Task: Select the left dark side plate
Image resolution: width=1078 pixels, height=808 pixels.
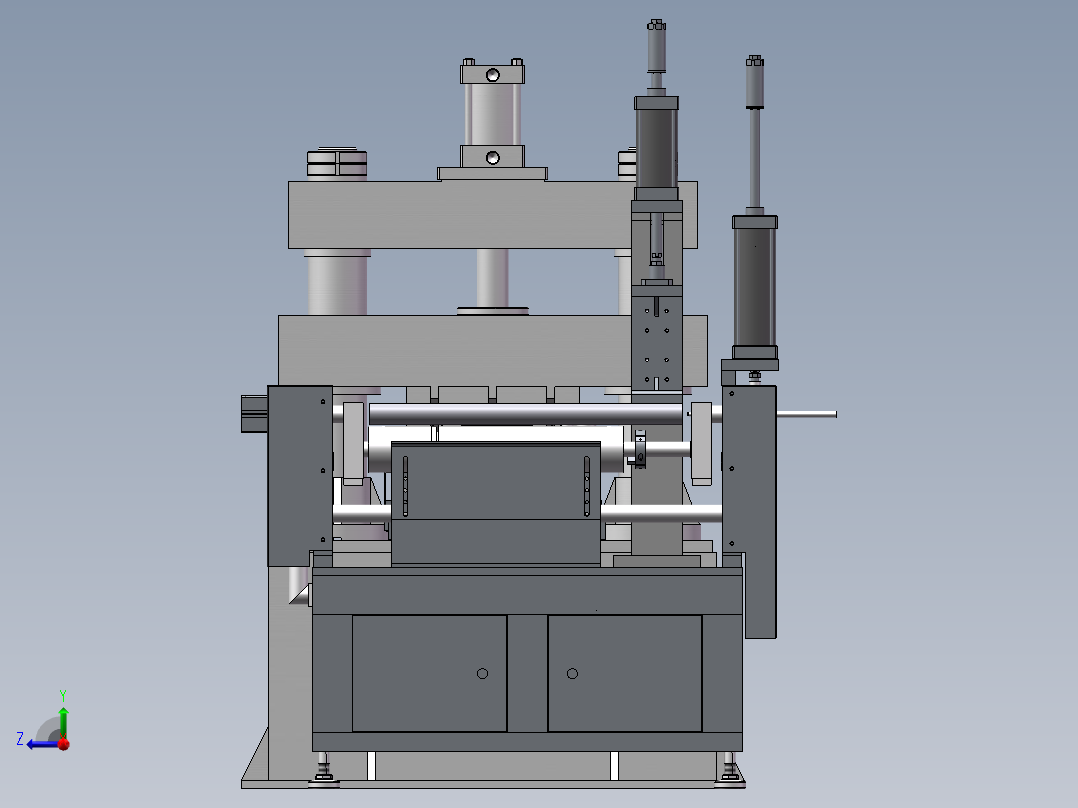Action: click(300, 476)
